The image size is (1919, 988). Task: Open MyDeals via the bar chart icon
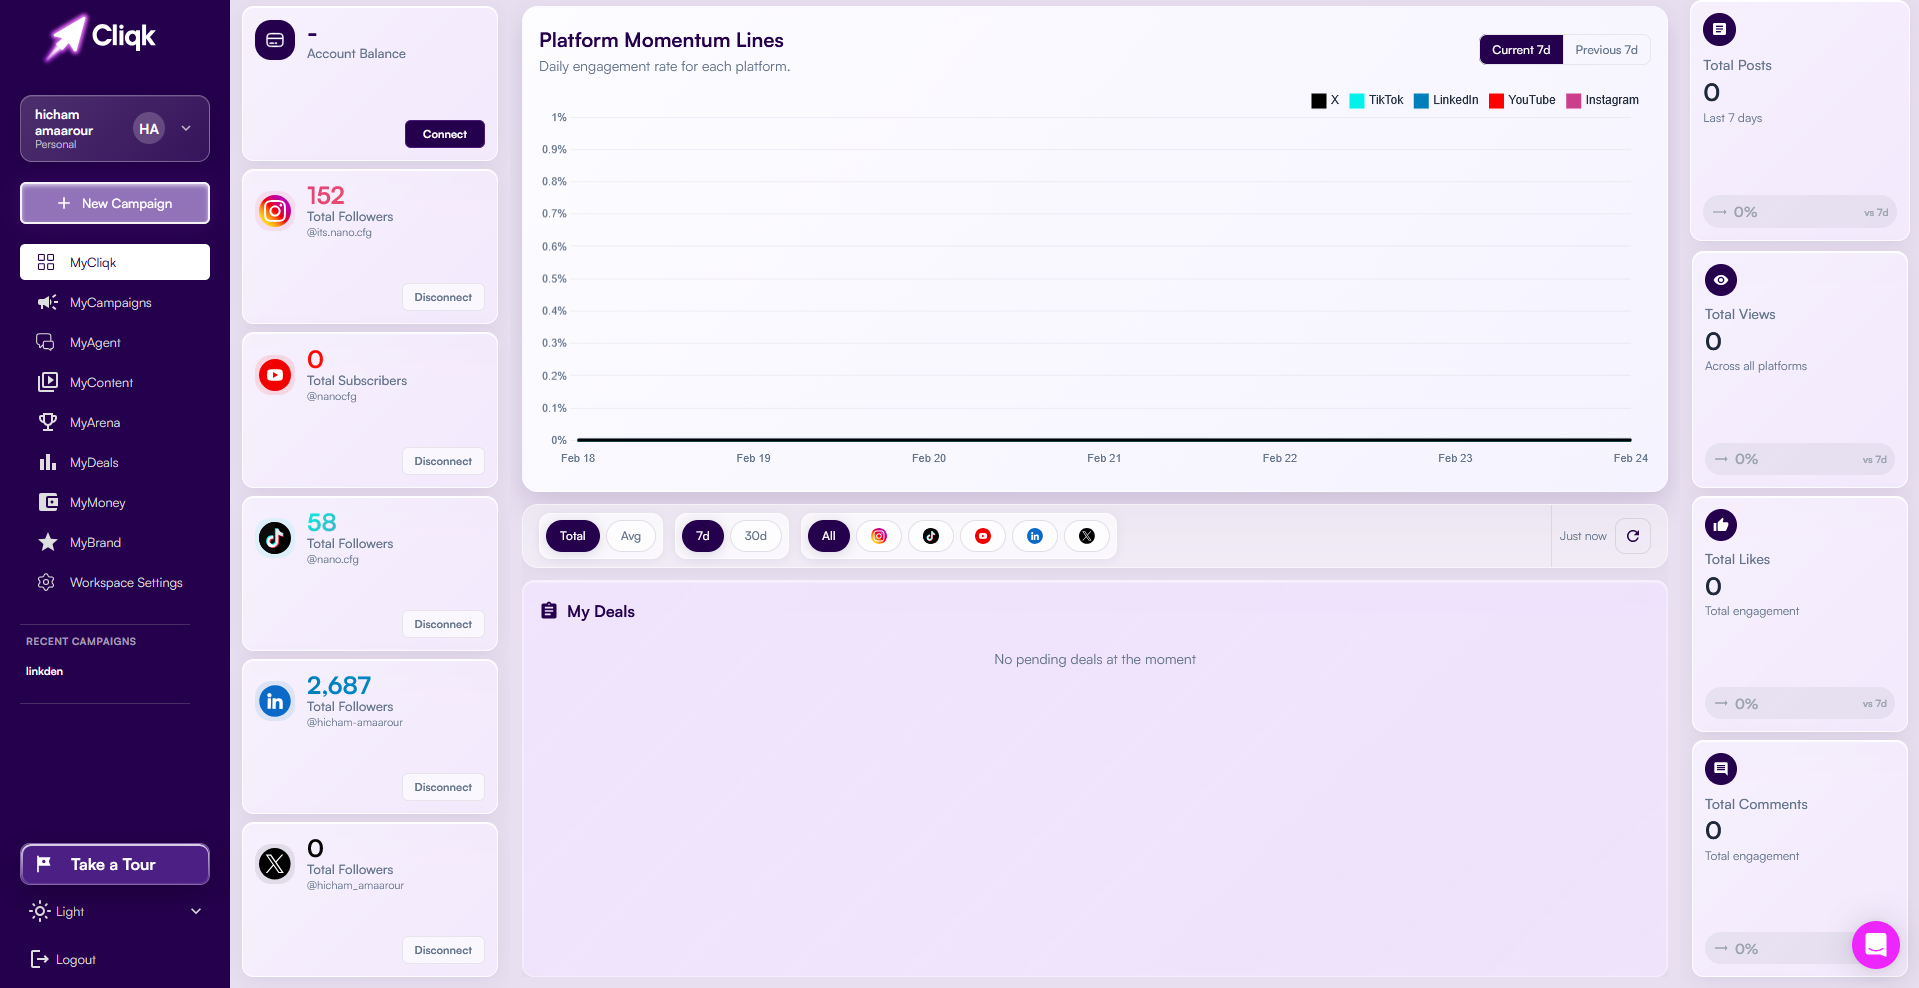click(47, 462)
